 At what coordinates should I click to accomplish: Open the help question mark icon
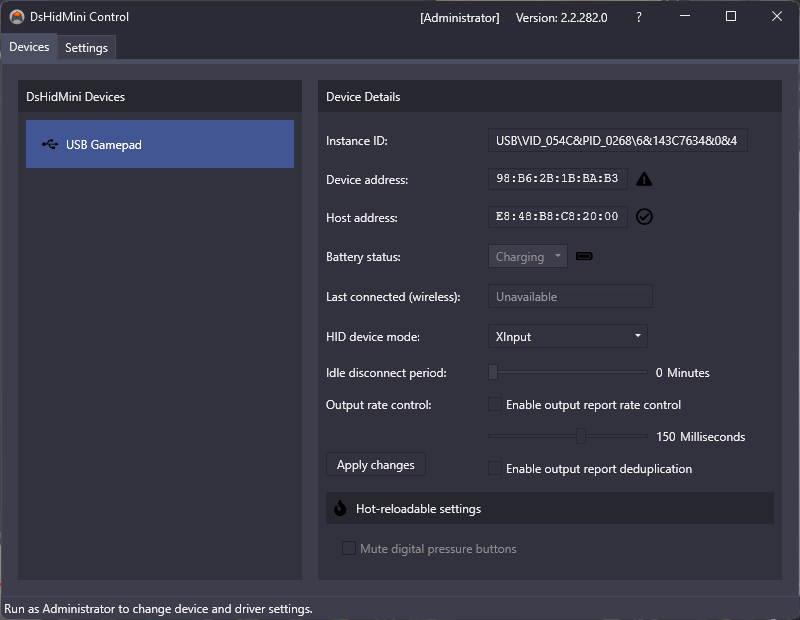tap(638, 17)
